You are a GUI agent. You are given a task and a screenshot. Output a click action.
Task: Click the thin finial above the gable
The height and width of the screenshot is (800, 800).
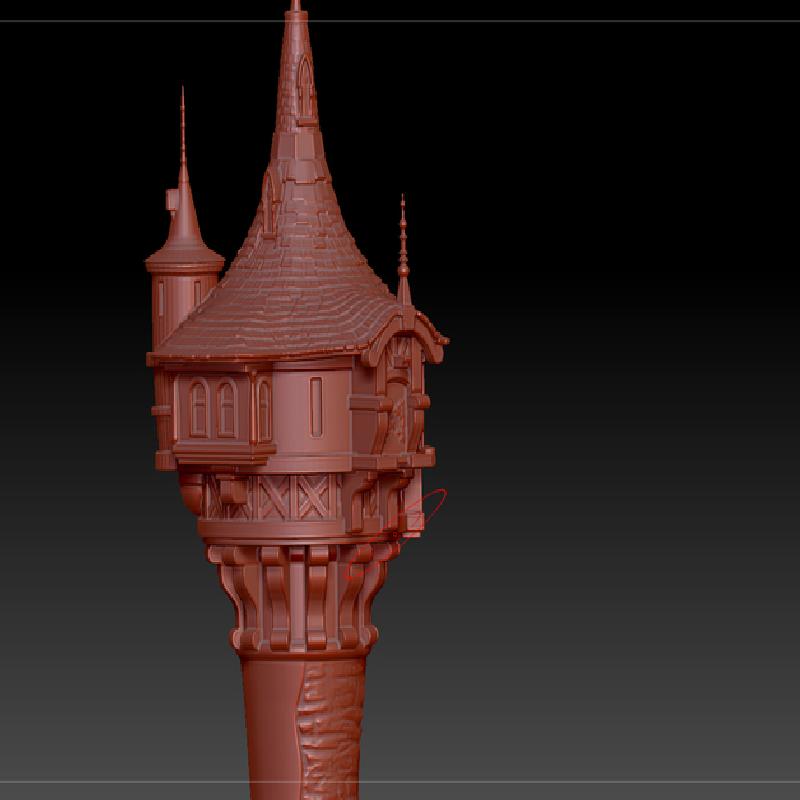403,250
